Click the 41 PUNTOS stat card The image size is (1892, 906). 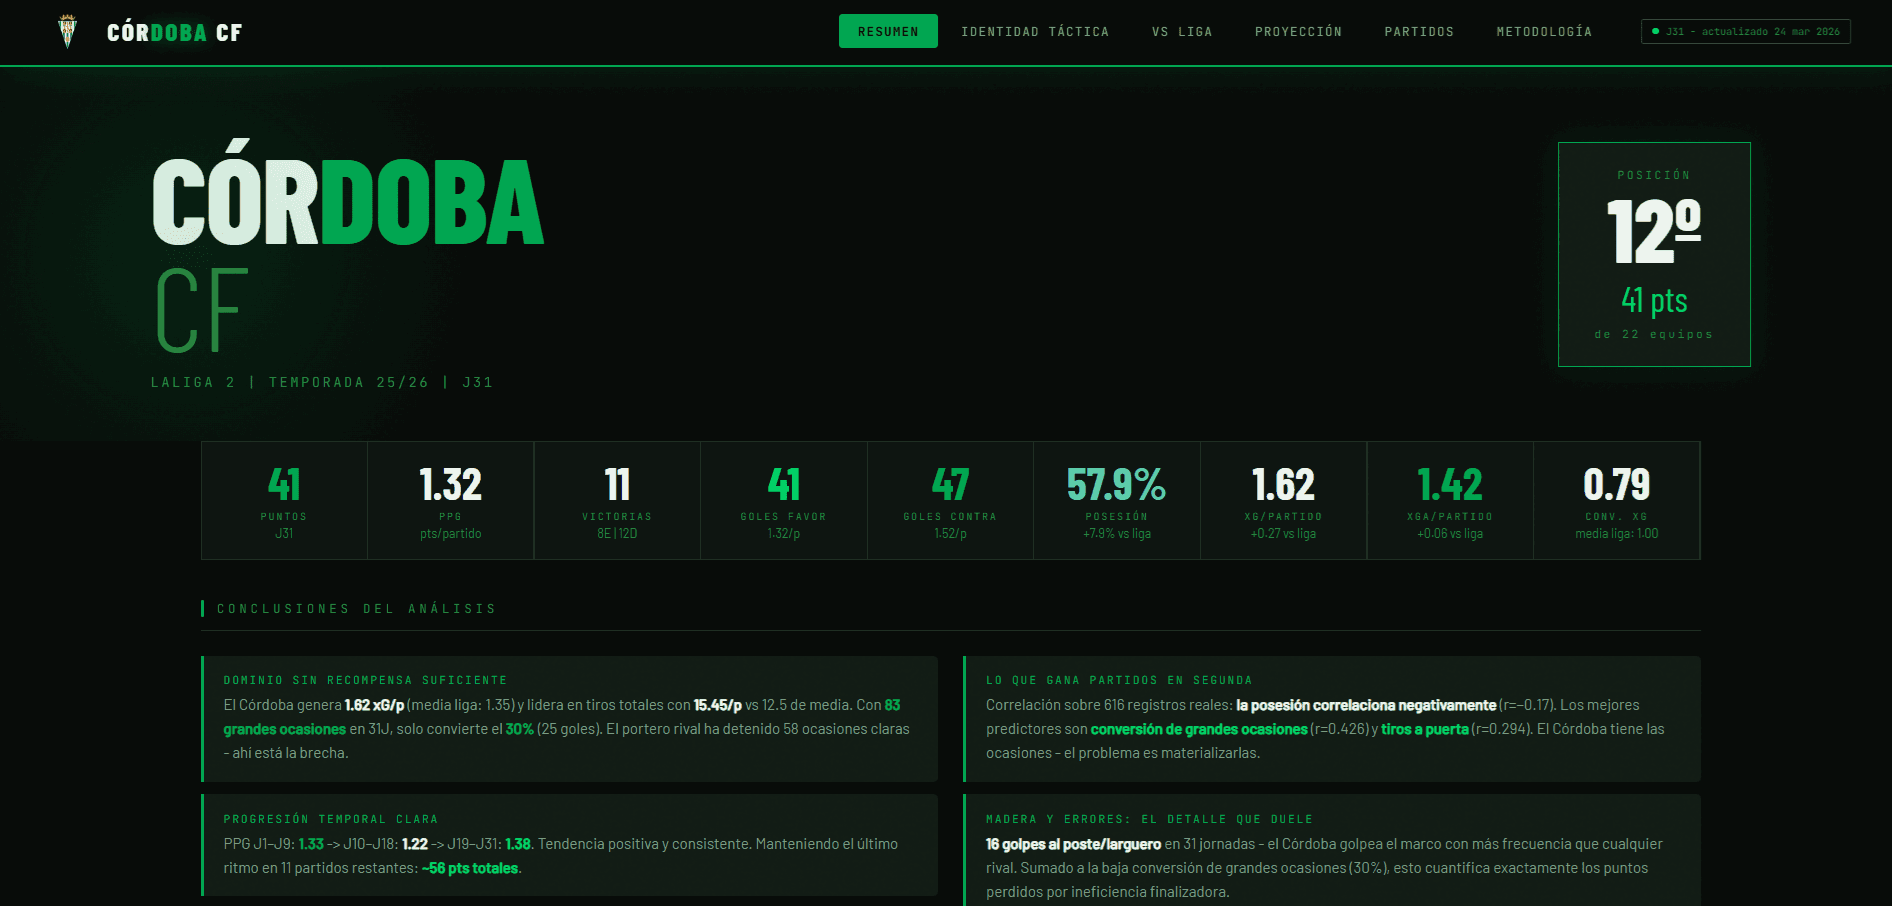pos(283,500)
